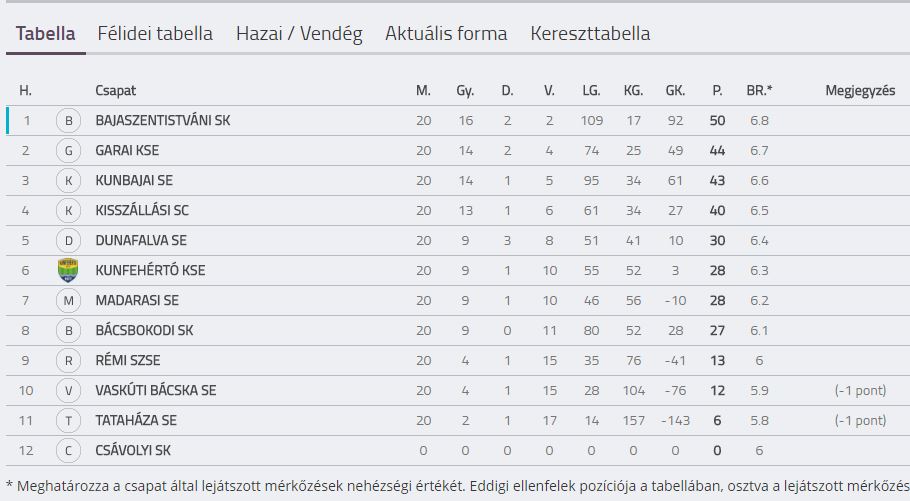Click the P. points column header
910x501 pixels.
(x=717, y=91)
